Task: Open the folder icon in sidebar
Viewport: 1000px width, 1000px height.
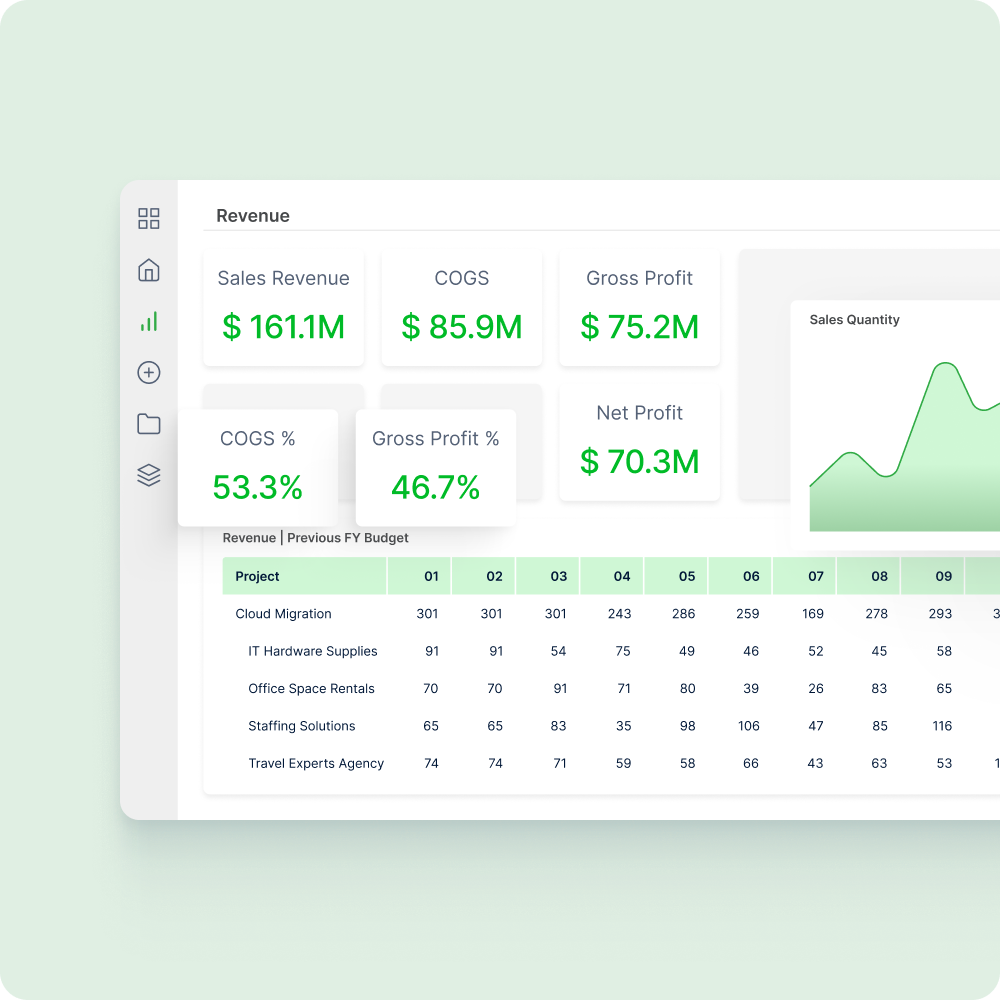Action: click(x=149, y=424)
